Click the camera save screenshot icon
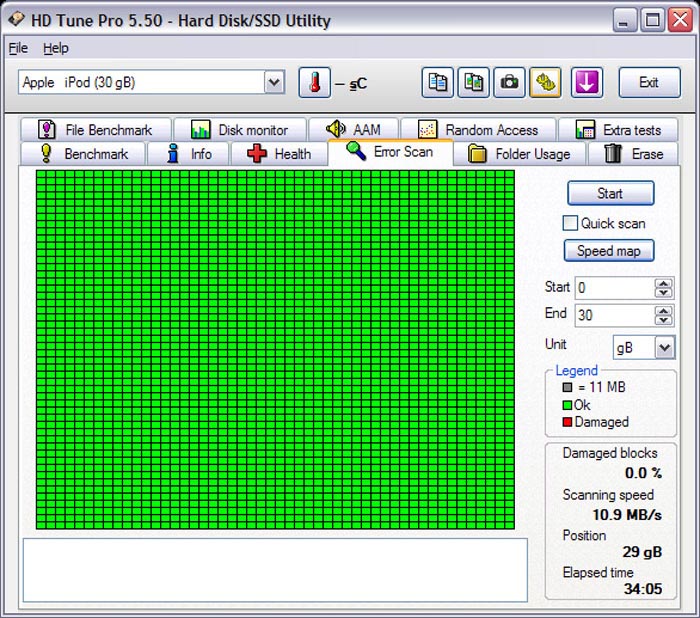This screenshot has width=700, height=618. [509, 83]
